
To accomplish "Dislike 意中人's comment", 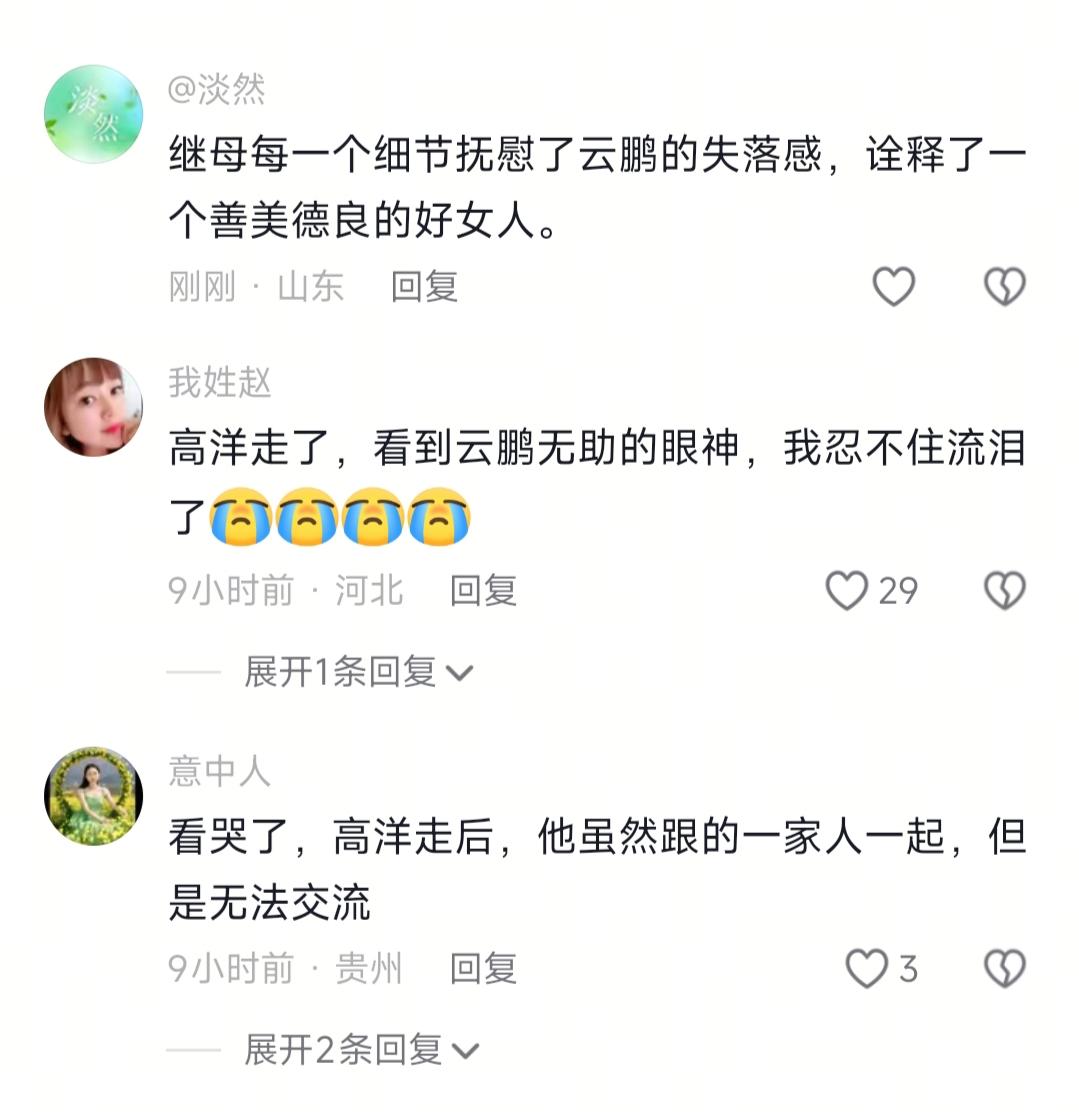I will (1005, 969).
